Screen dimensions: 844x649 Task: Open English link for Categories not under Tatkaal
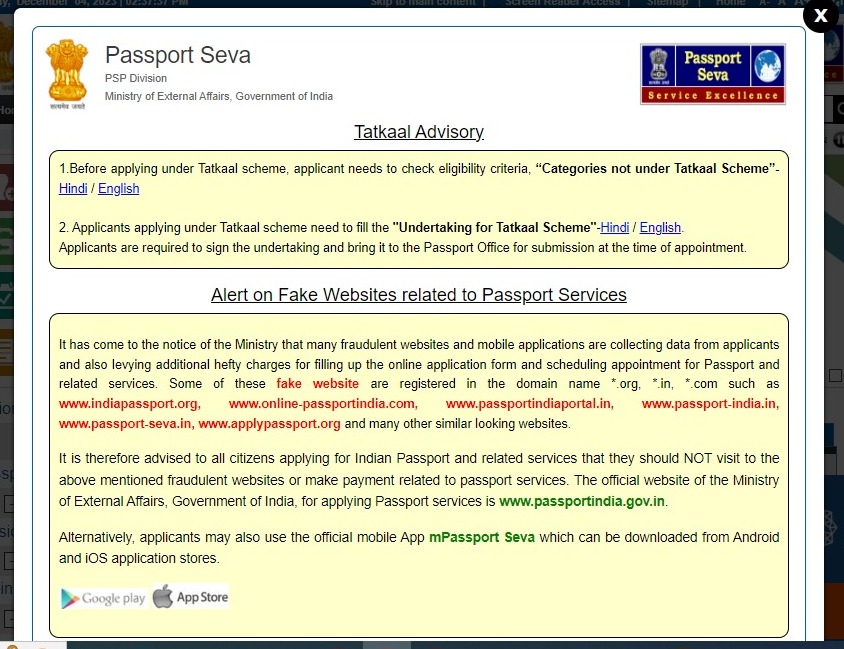118,189
